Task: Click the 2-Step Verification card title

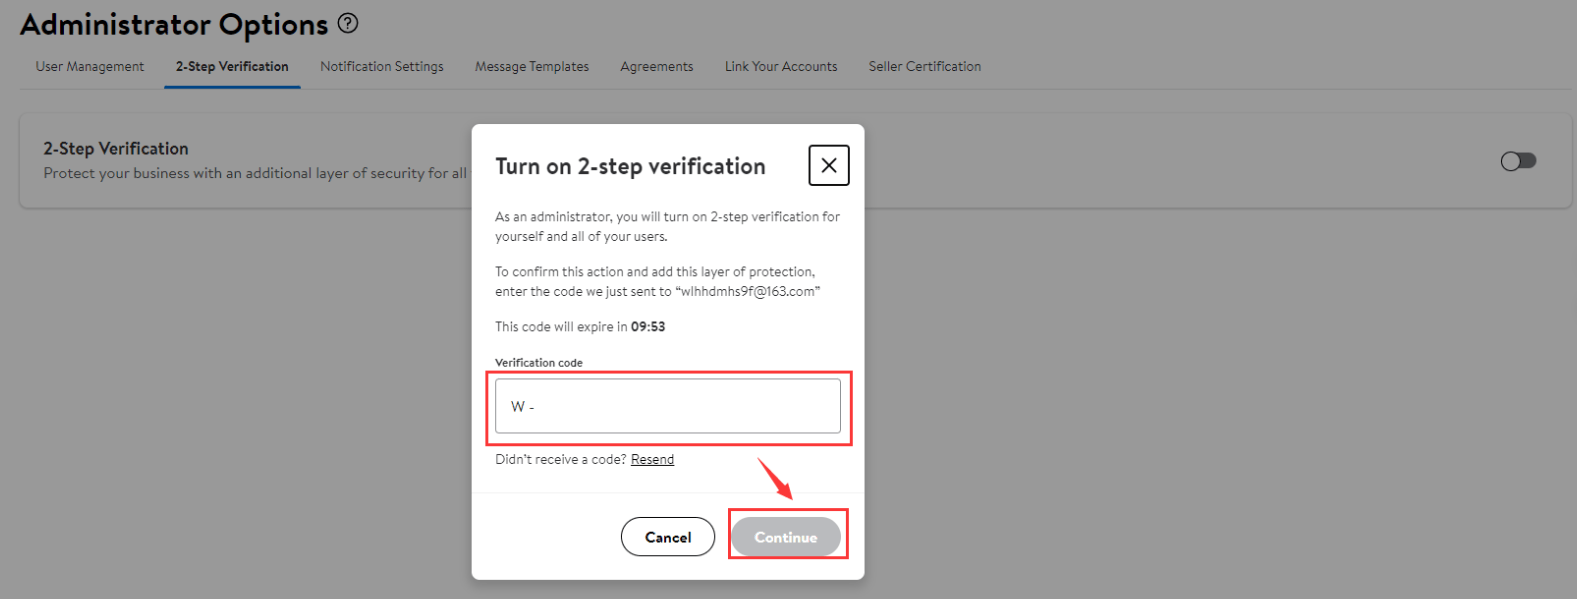Action: tap(116, 149)
